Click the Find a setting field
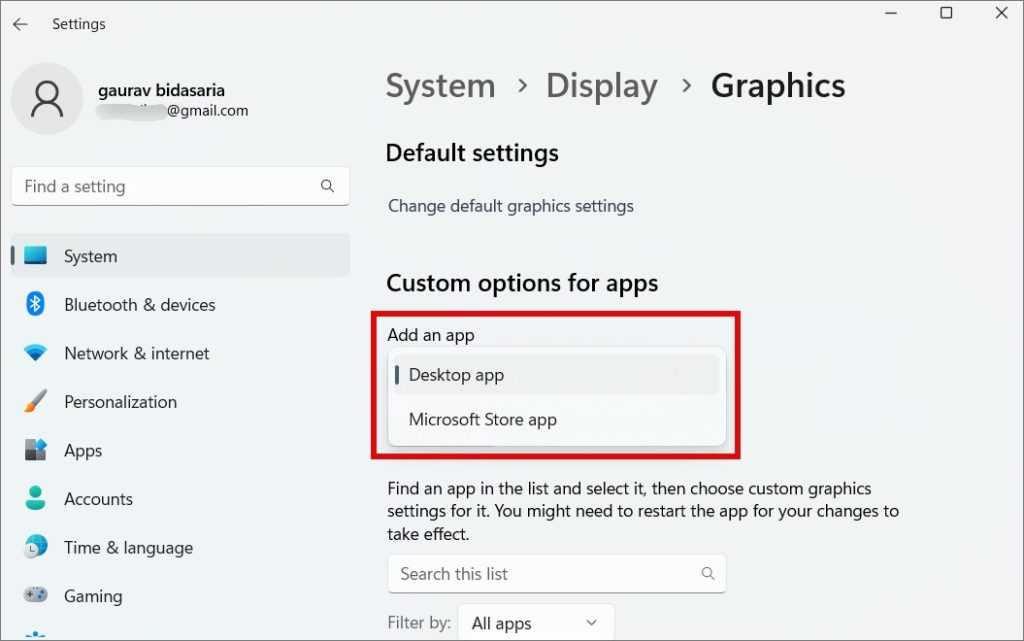 180,186
